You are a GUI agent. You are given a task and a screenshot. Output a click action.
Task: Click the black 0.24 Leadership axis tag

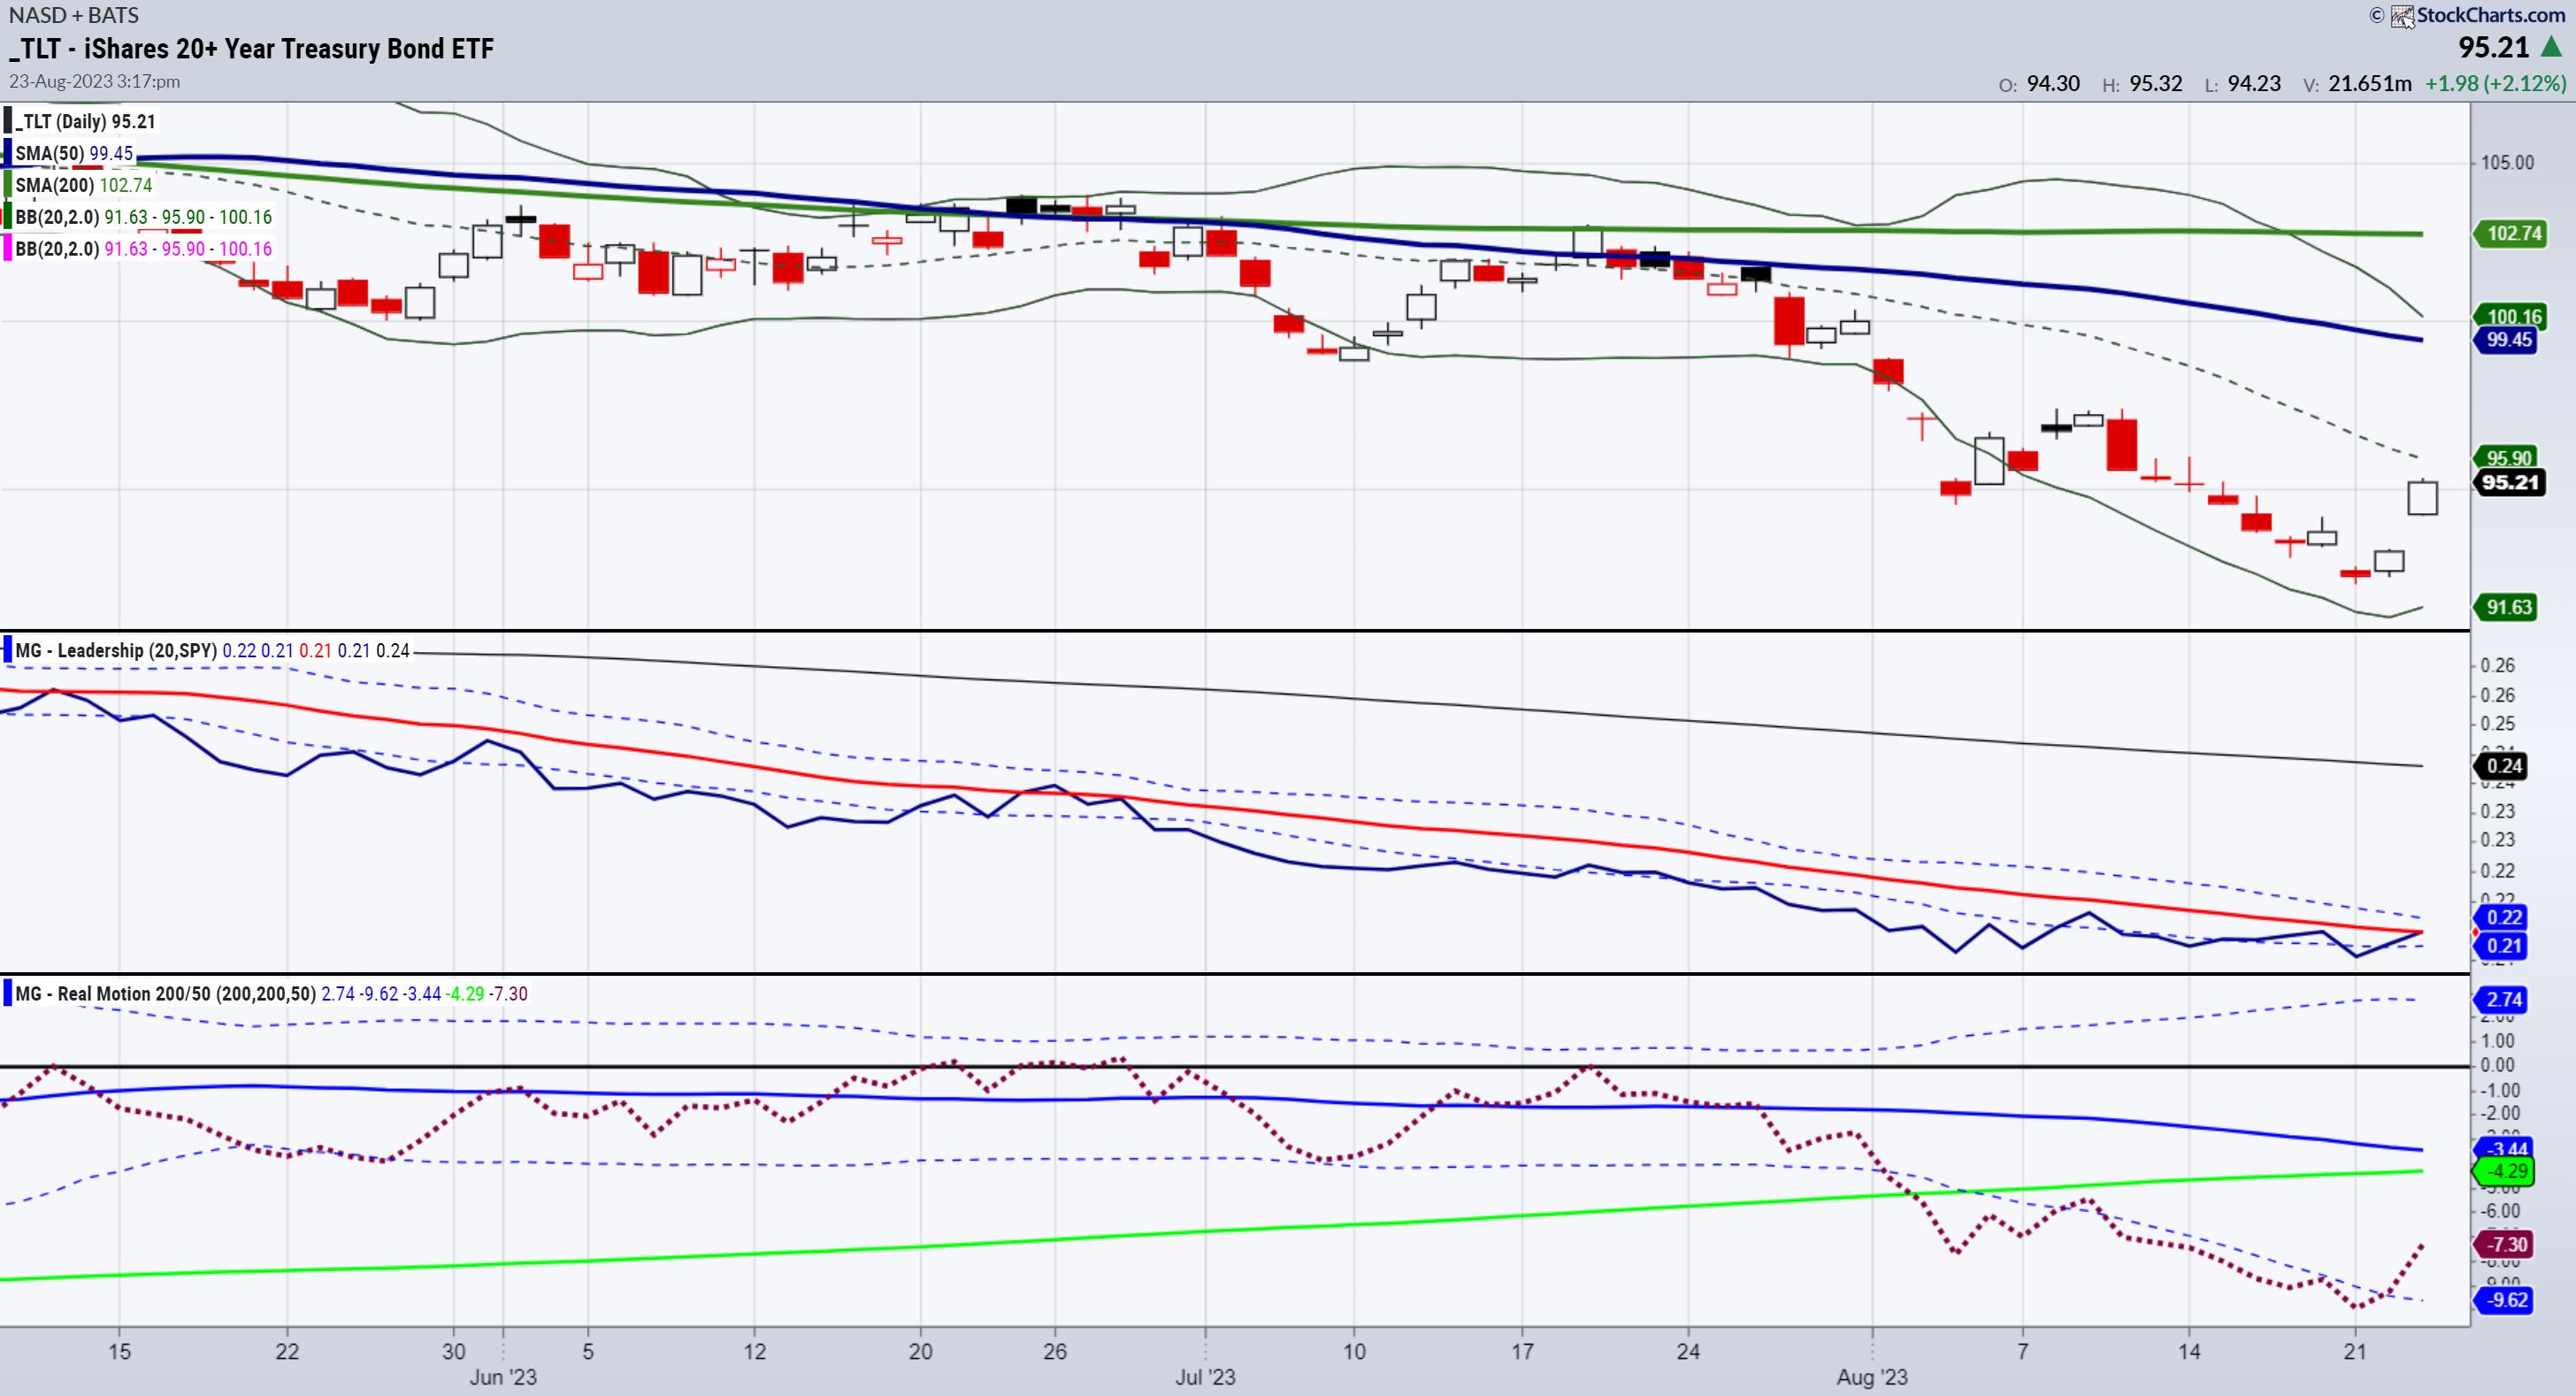[x=2504, y=766]
